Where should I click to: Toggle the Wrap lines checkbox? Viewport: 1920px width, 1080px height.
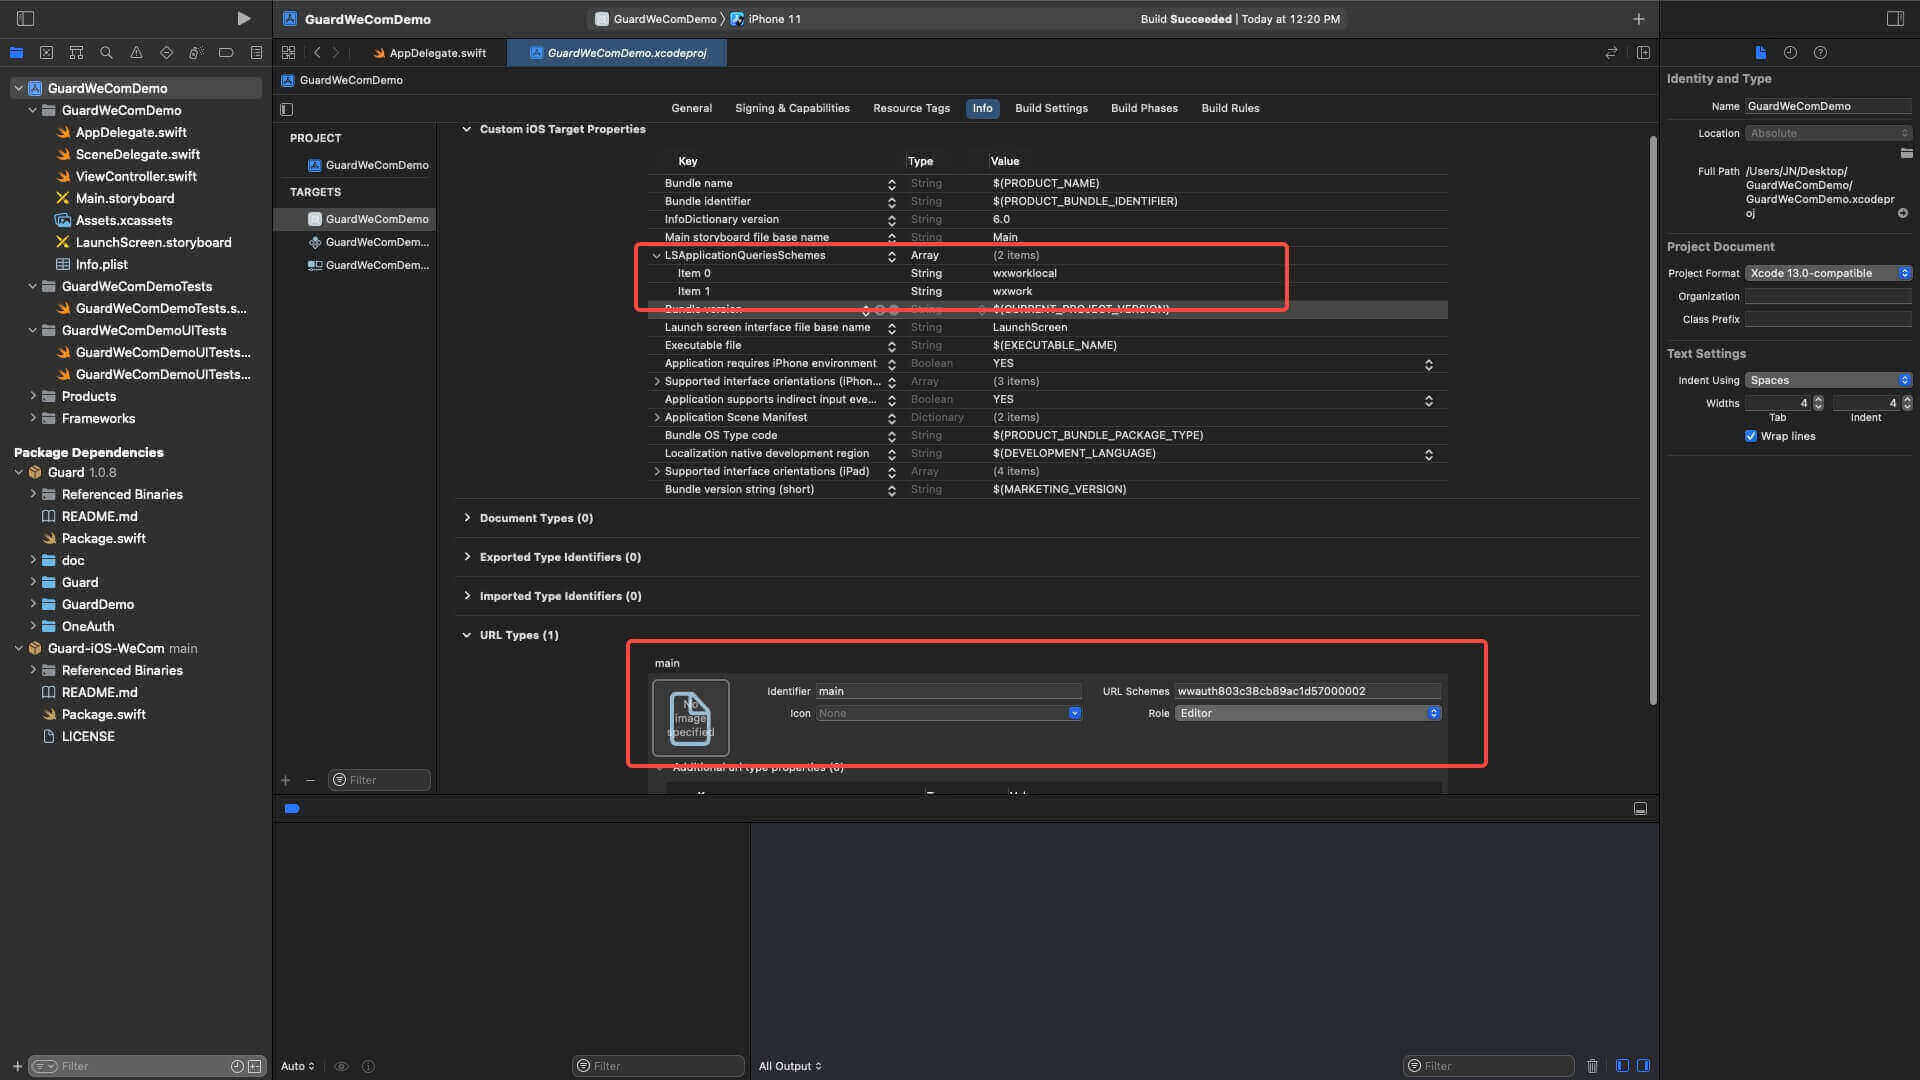tap(1751, 436)
